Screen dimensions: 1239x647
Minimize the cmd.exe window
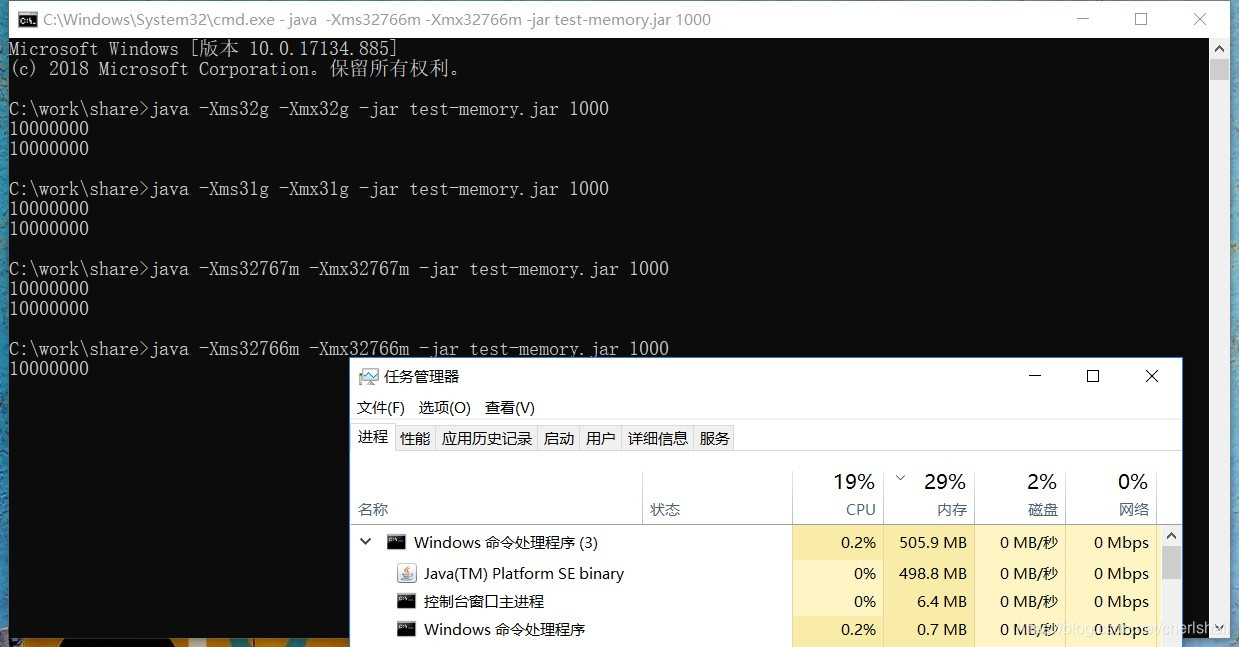1082,19
